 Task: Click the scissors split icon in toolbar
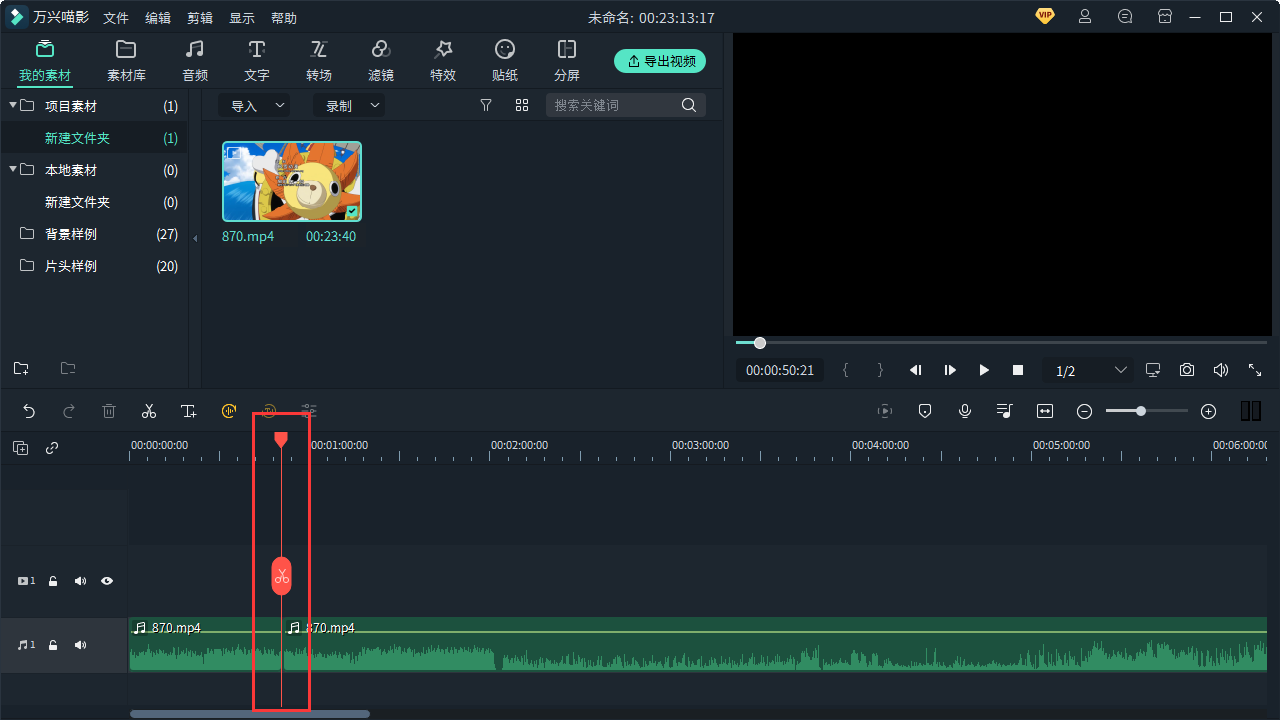149,411
